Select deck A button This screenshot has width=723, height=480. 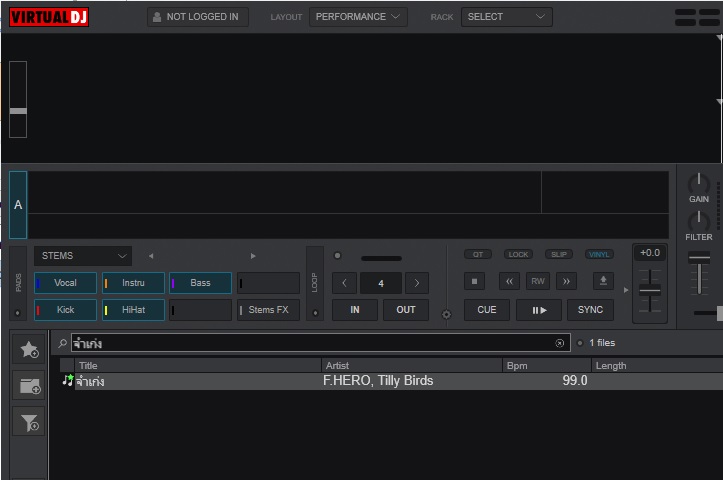click(18, 205)
